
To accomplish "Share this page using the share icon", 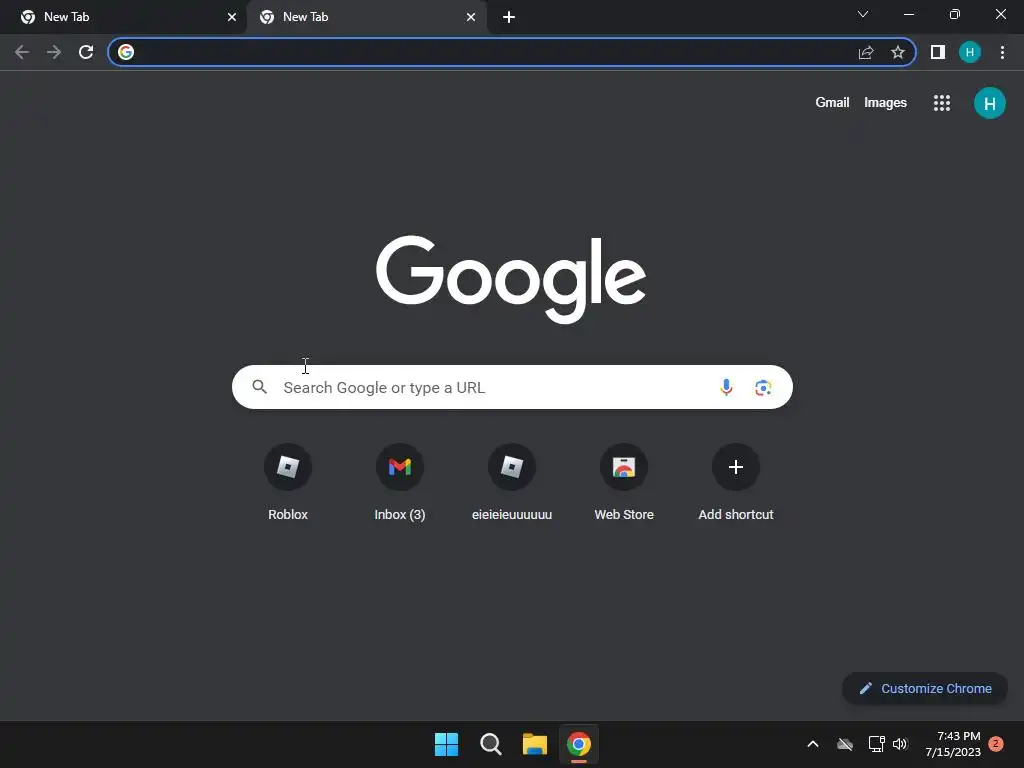I will [x=866, y=52].
